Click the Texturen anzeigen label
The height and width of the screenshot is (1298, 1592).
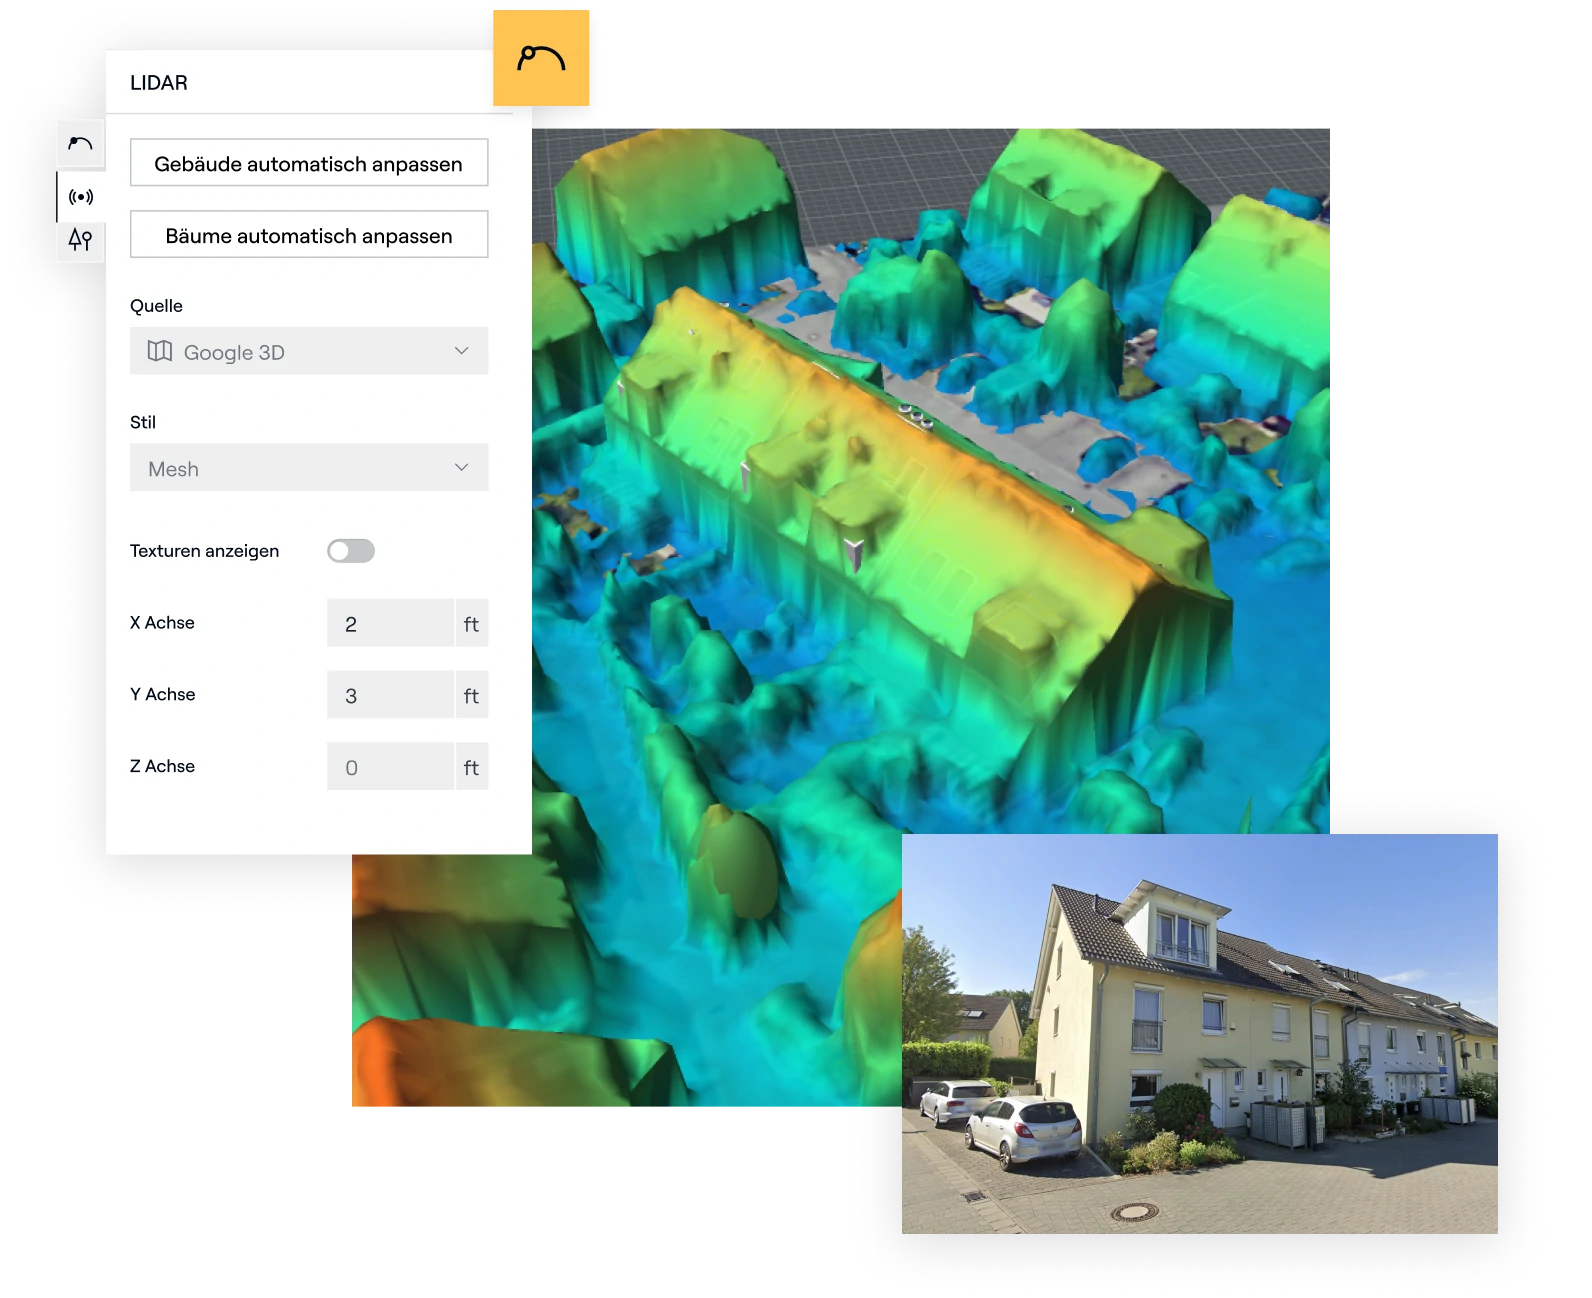(205, 551)
